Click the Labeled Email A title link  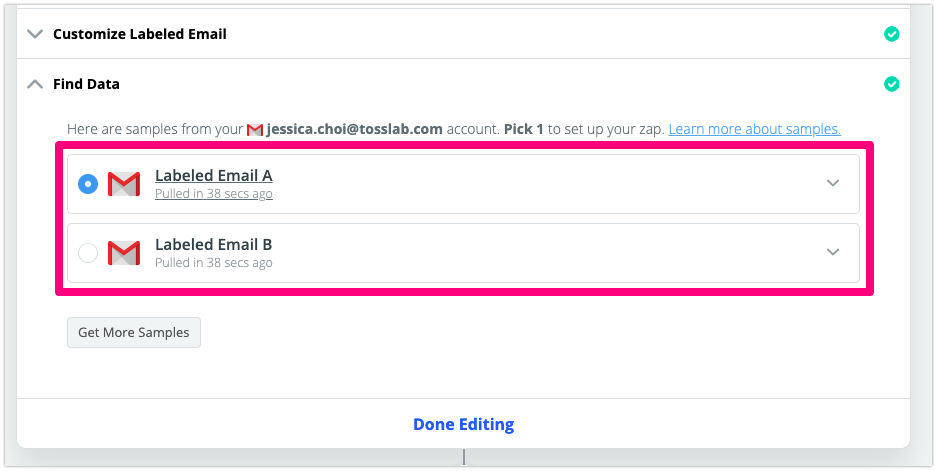coord(213,175)
